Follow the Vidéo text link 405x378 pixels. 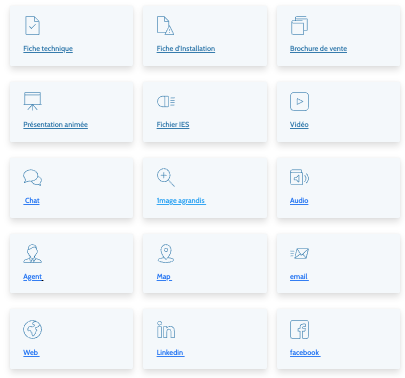point(299,125)
